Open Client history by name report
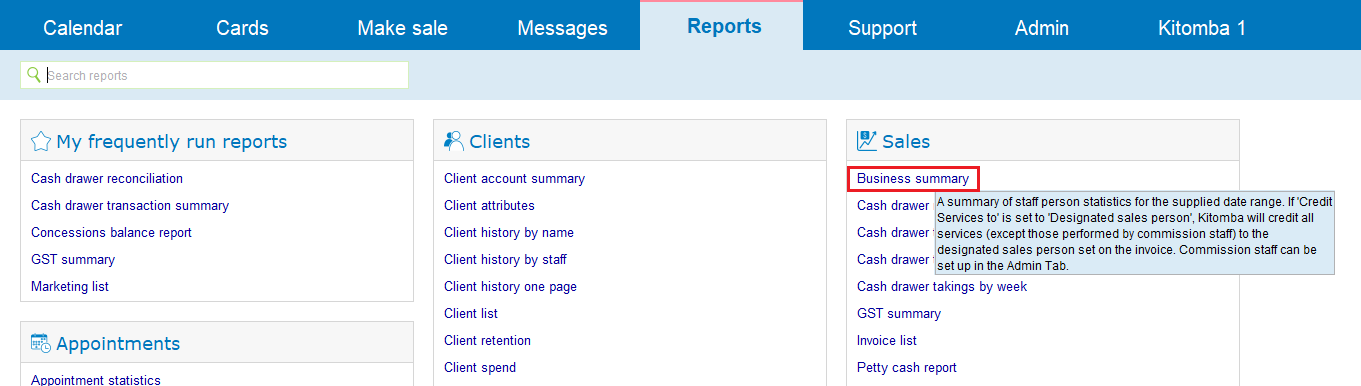Image resolution: width=1361 pixels, height=386 pixels. pos(509,233)
